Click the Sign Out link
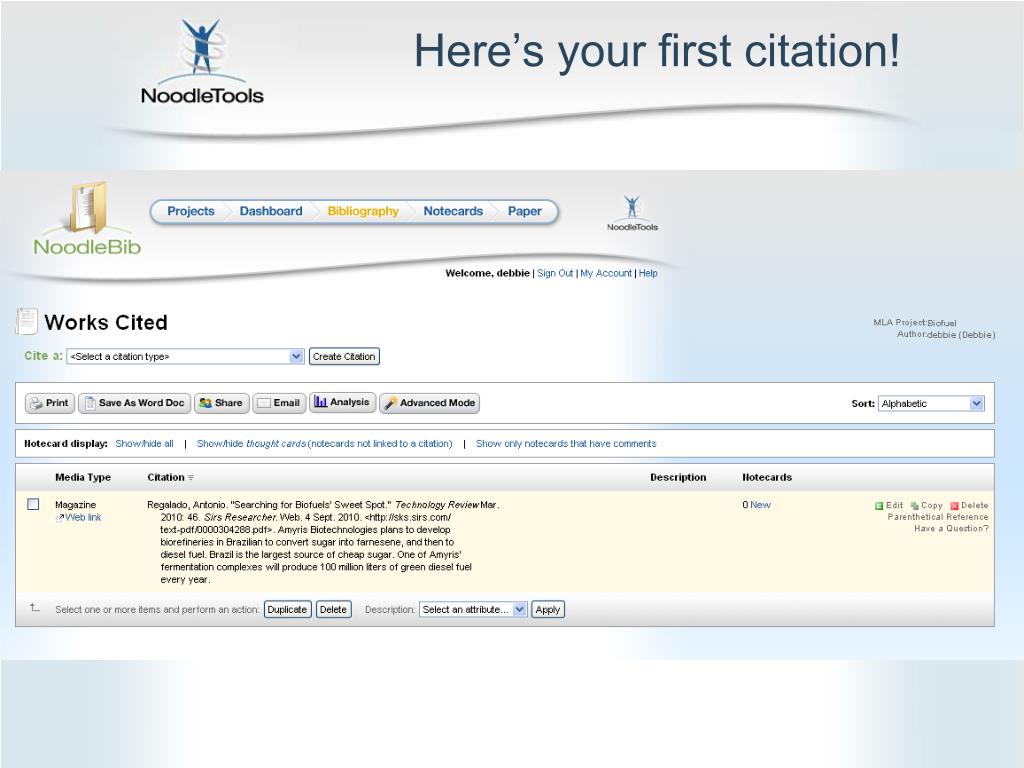The image size is (1024, 768). (x=555, y=273)
